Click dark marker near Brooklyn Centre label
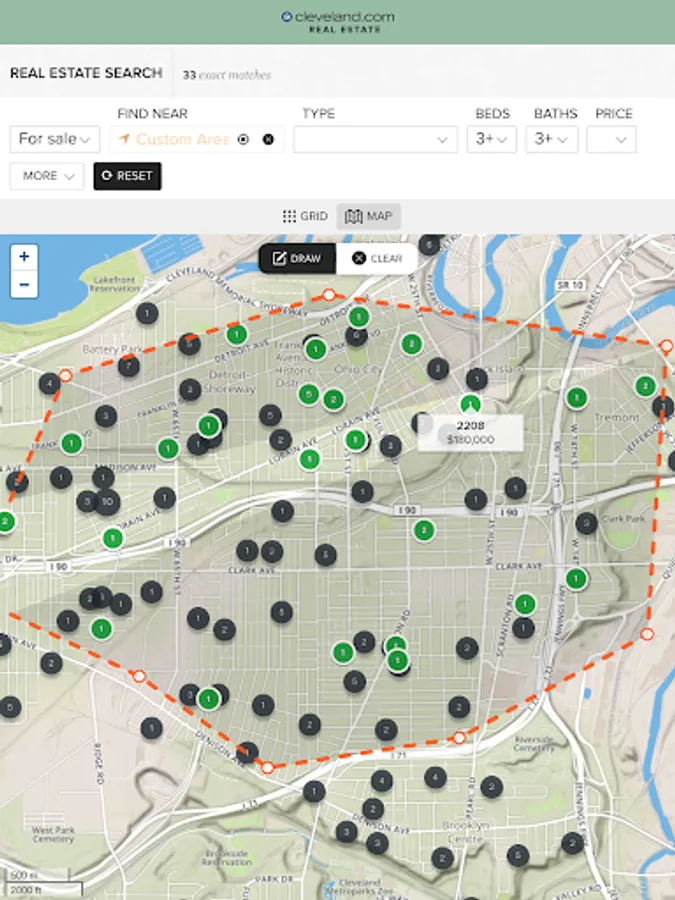This screenshot has width=675, height=900. pyautogui.click(x=443, y=859)
